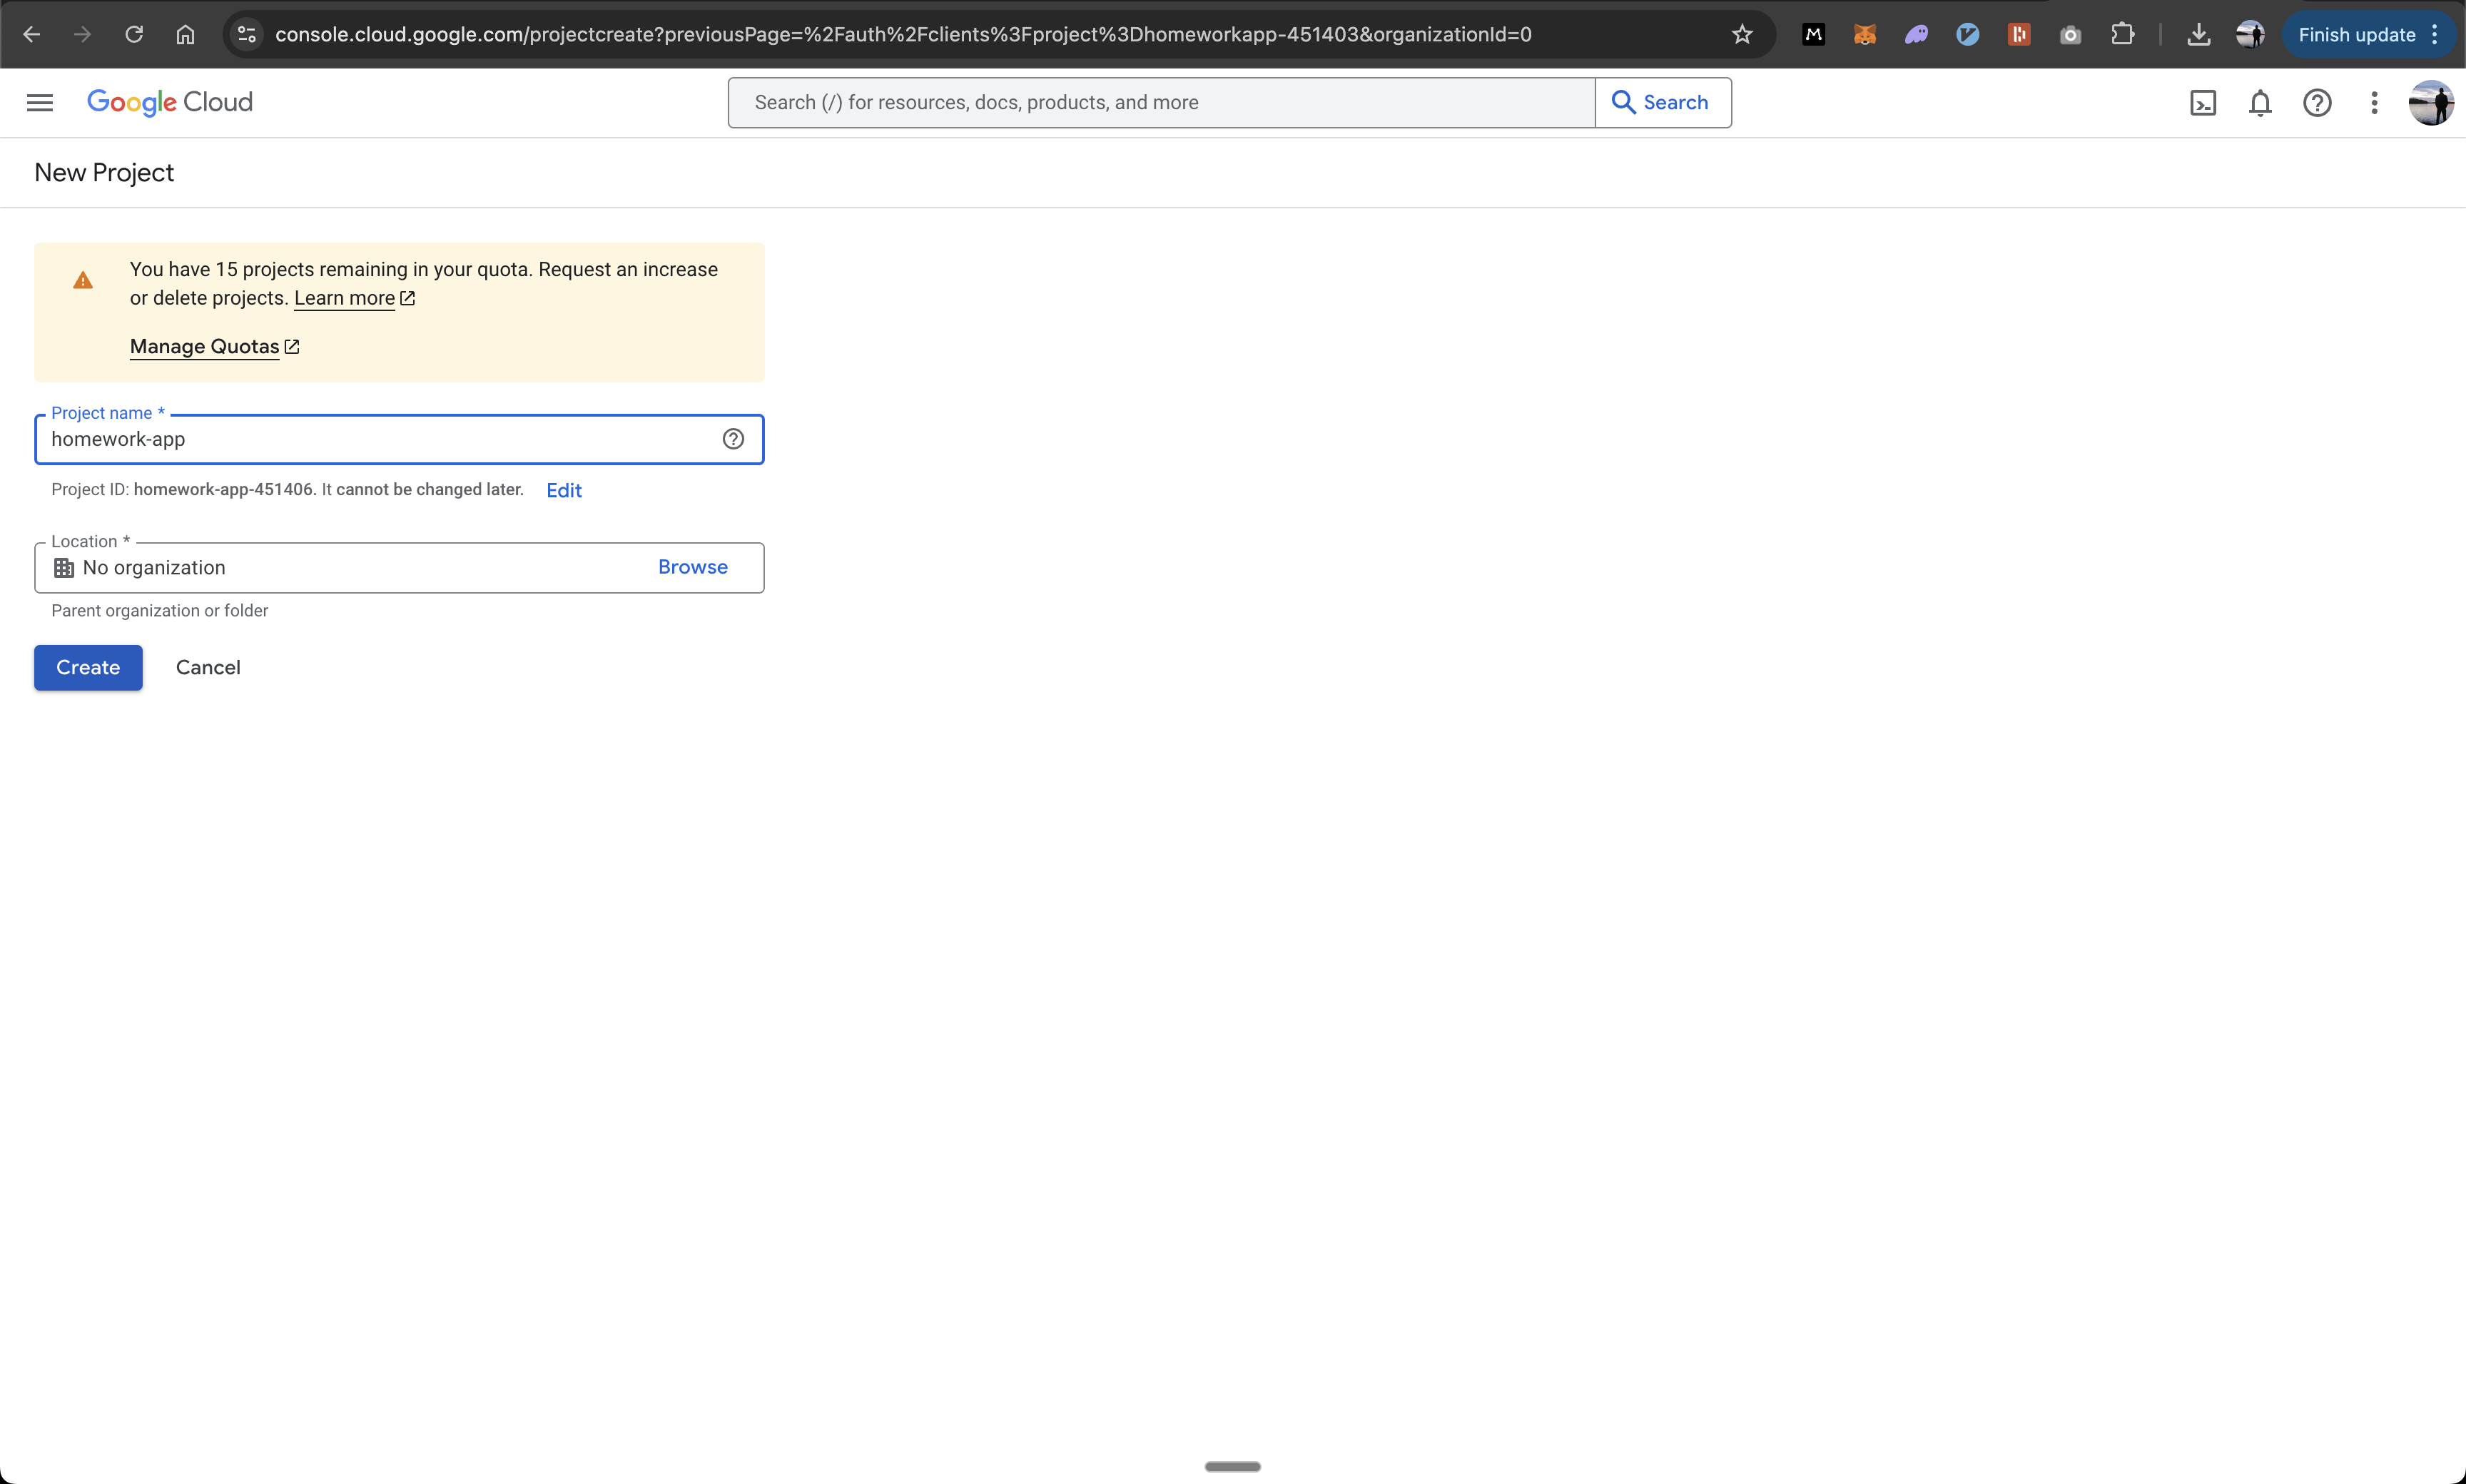Edit the project ID

[563, 490]
